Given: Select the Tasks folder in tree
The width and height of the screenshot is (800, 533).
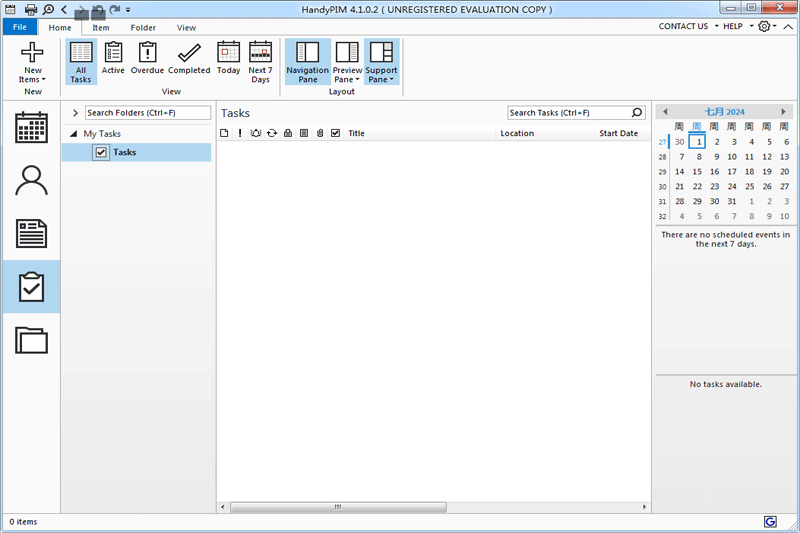Looking at the screenshot, I should [136, 152].
